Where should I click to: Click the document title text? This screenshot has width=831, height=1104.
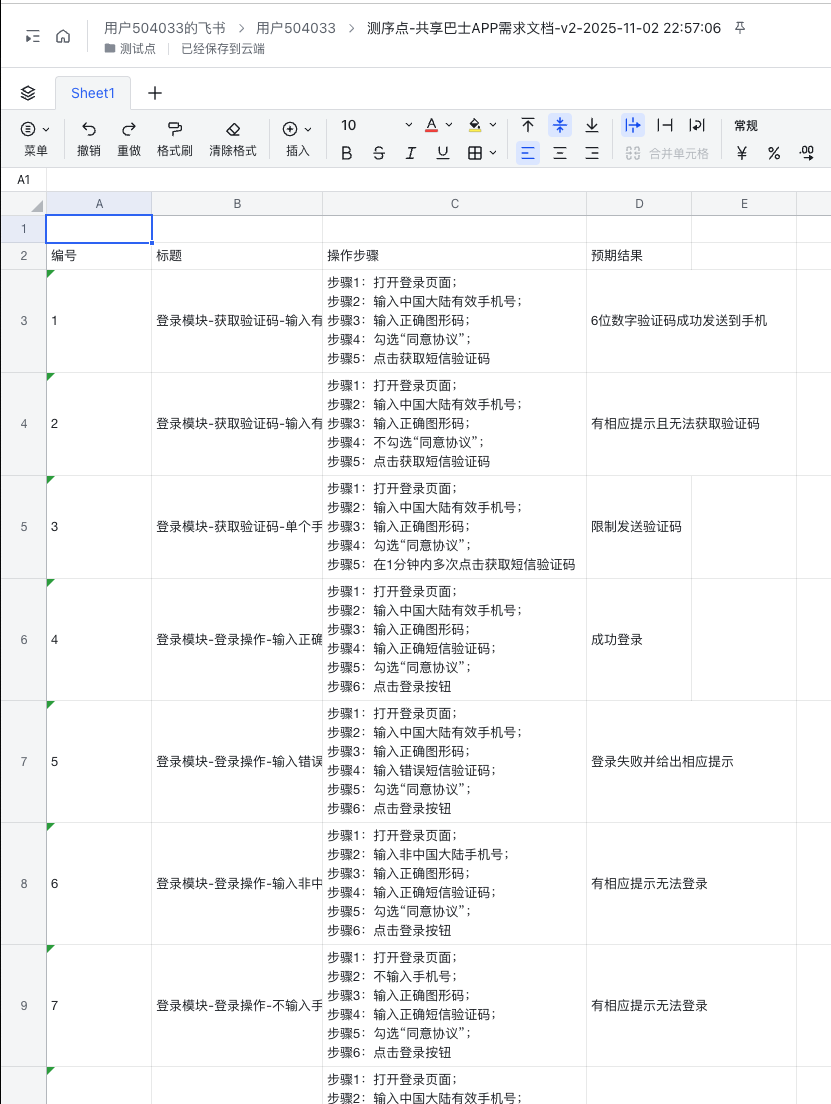544,28
